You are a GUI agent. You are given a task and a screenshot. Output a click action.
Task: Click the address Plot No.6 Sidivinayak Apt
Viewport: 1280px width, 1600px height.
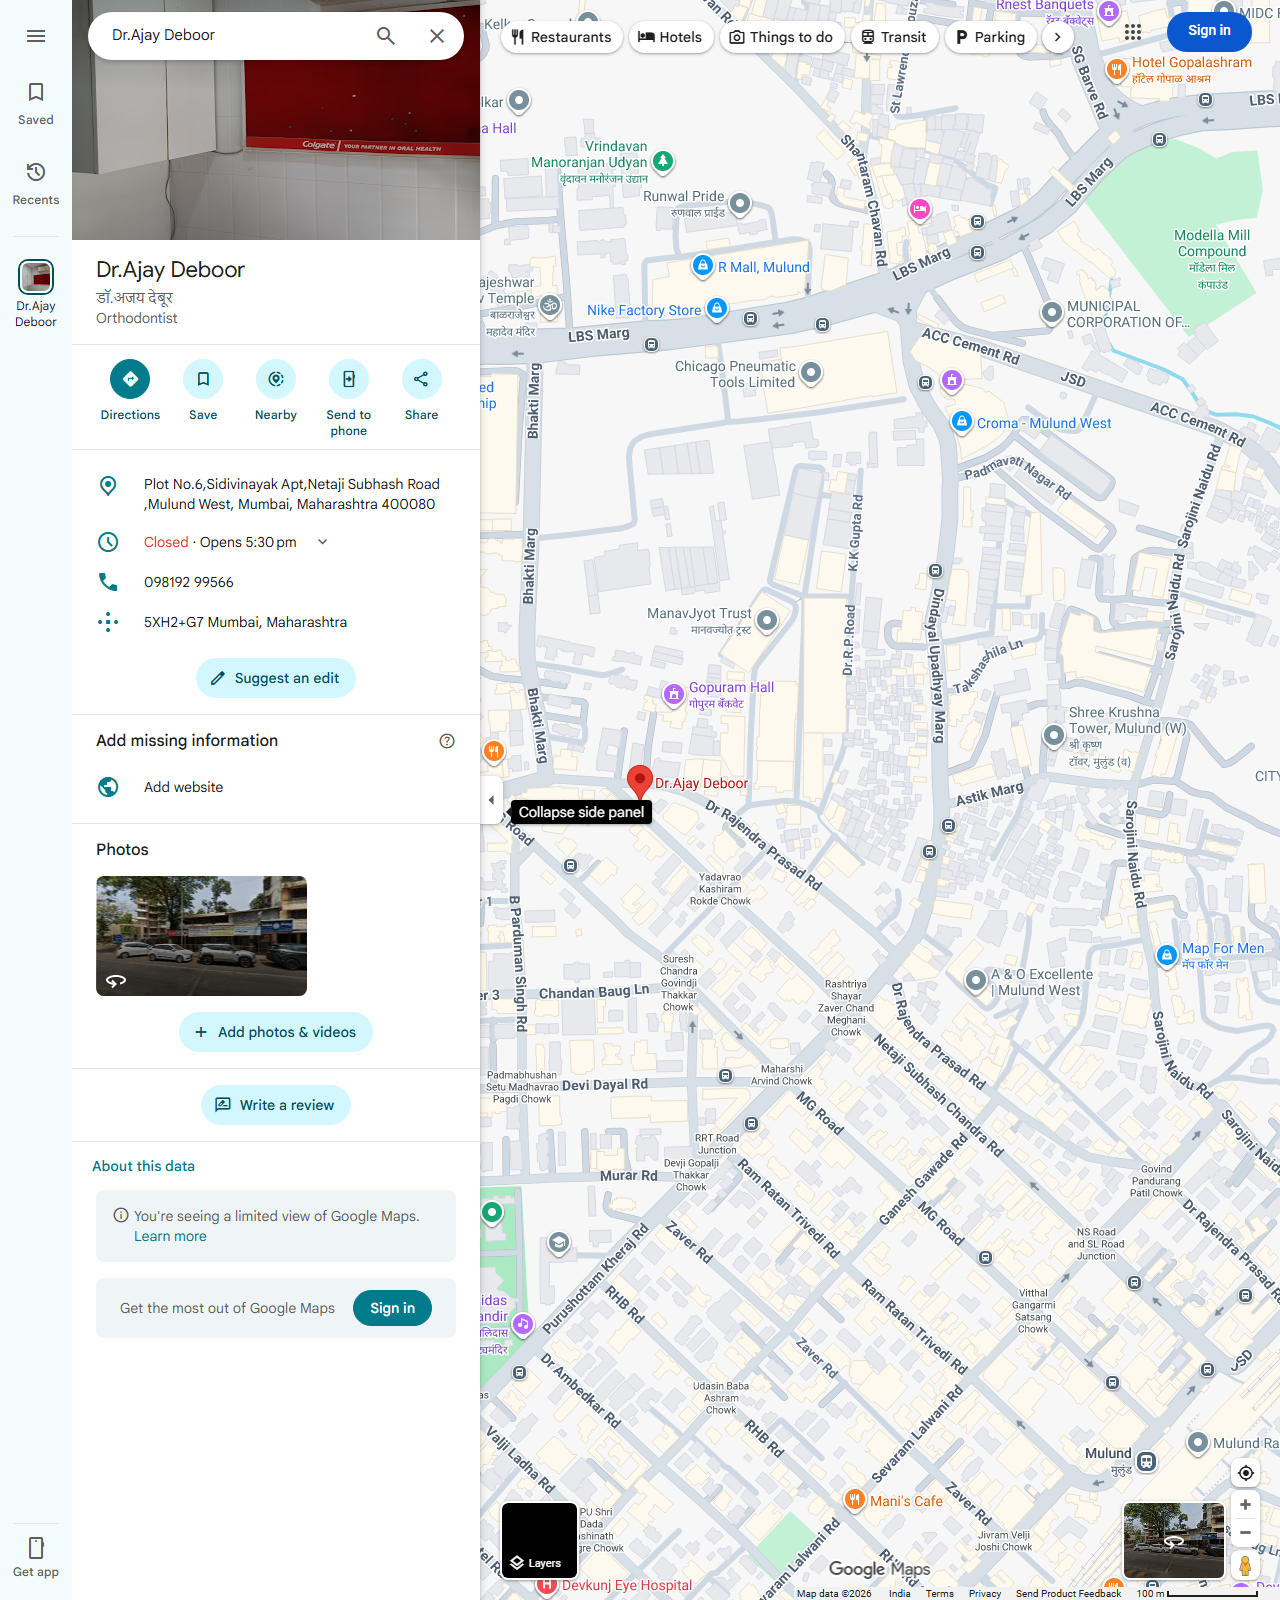point(276,494)
